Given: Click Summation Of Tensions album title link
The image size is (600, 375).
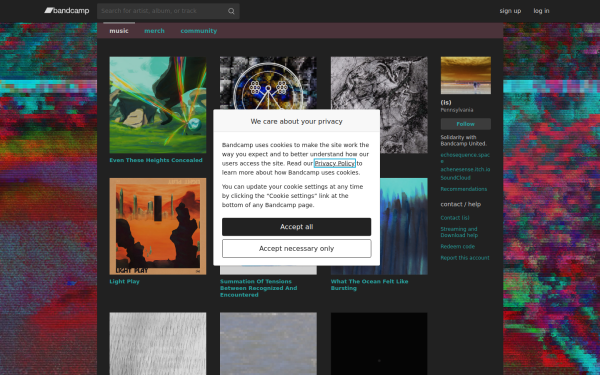Looking at the screenshot, I should point(258,288).
